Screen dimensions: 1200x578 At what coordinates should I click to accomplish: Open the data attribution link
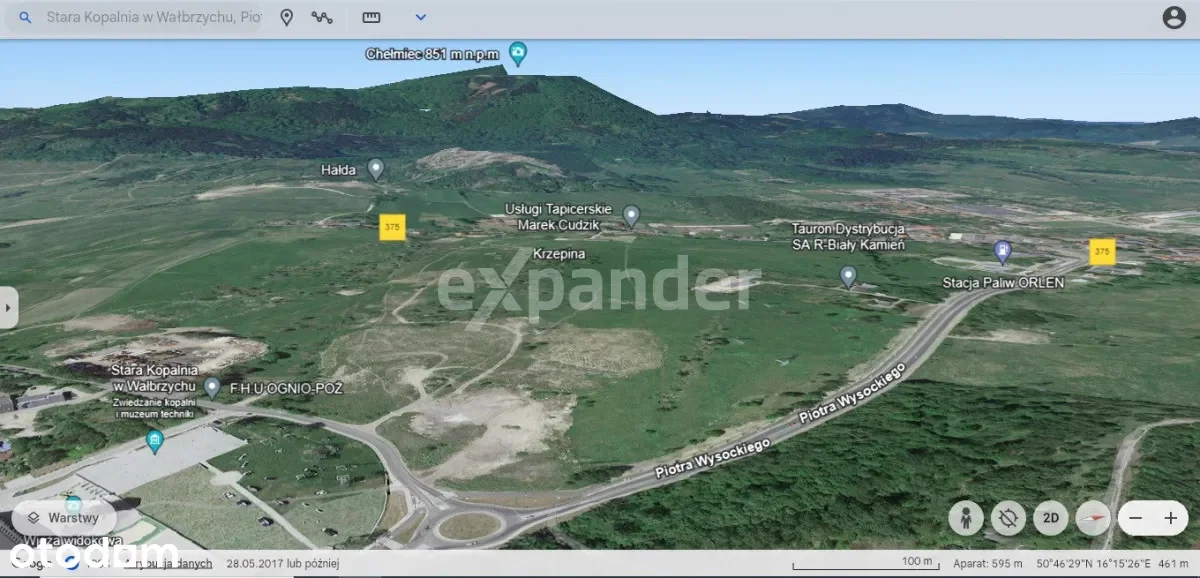click(185, 564)
